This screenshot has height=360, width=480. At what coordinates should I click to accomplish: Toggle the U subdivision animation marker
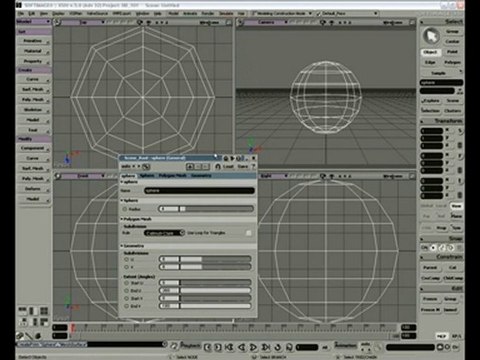pyautogui.click(x=126, y=259)
